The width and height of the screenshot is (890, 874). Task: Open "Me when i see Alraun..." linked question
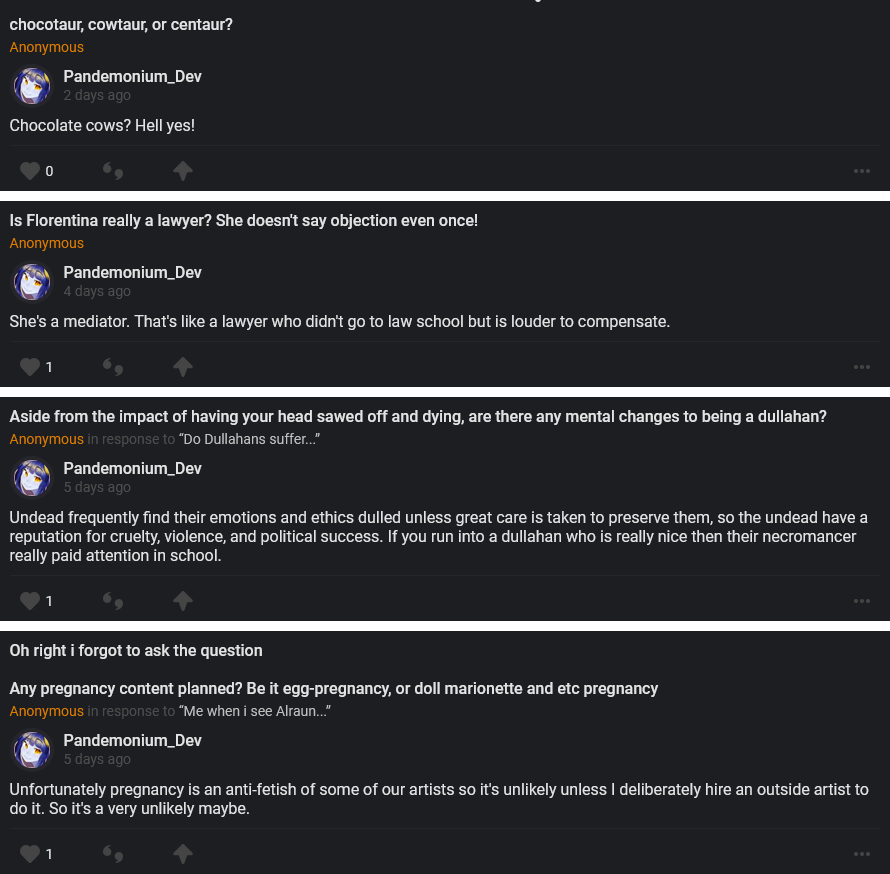click(255, 712)
